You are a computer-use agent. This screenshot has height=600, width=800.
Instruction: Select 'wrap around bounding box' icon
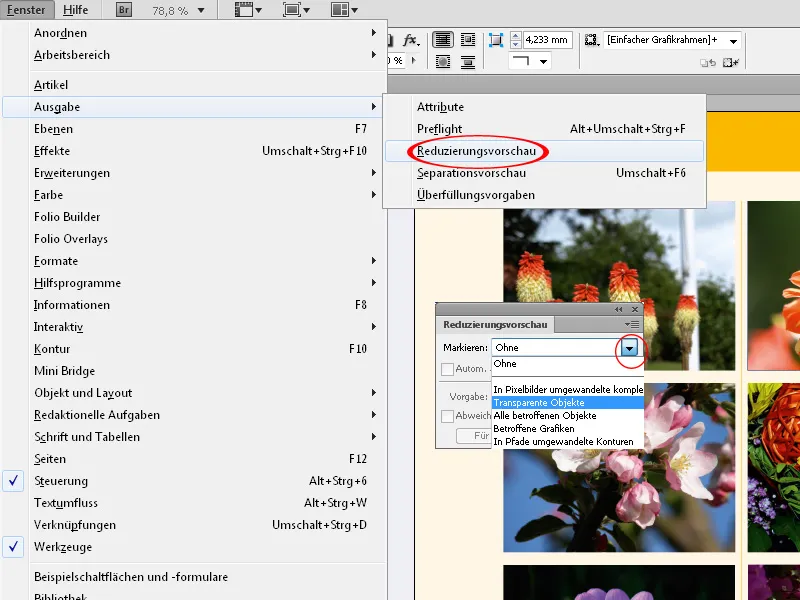[x=468, y=40]
